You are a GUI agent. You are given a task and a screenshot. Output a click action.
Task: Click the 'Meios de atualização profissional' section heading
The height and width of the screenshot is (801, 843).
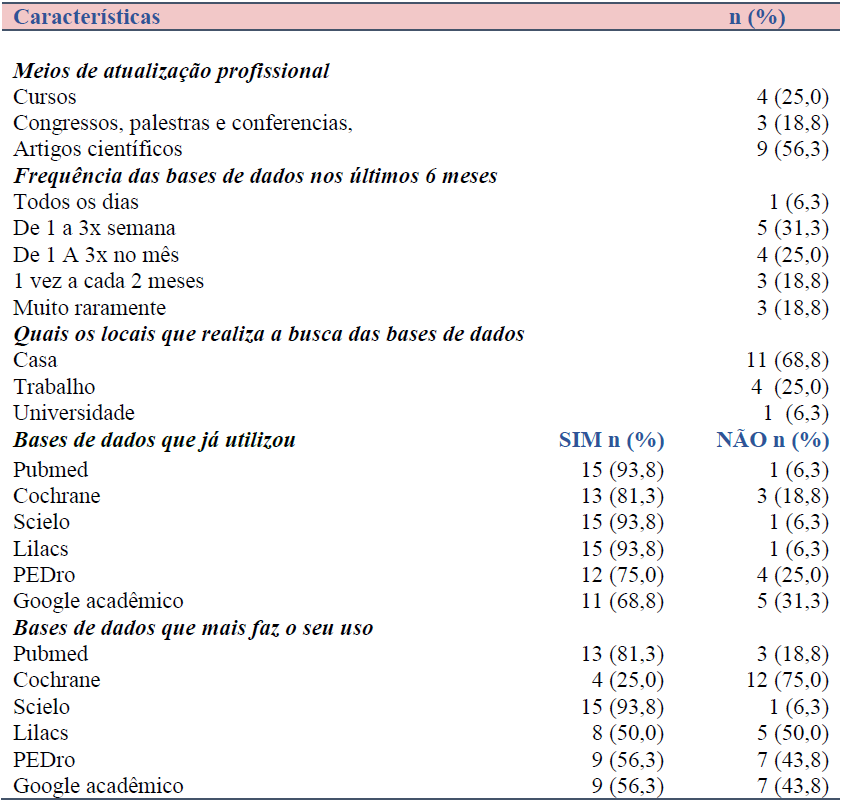(x=171, y=71)
